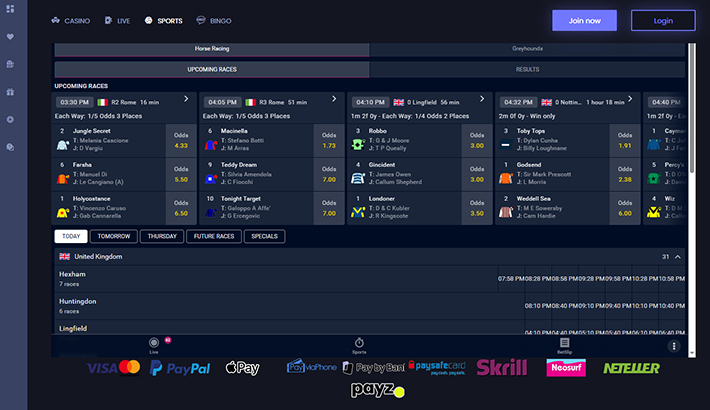This screenshot has height=410, width=710.
Task: Click the Huntingdon racecourse name
Action: [x=77, y=301]
